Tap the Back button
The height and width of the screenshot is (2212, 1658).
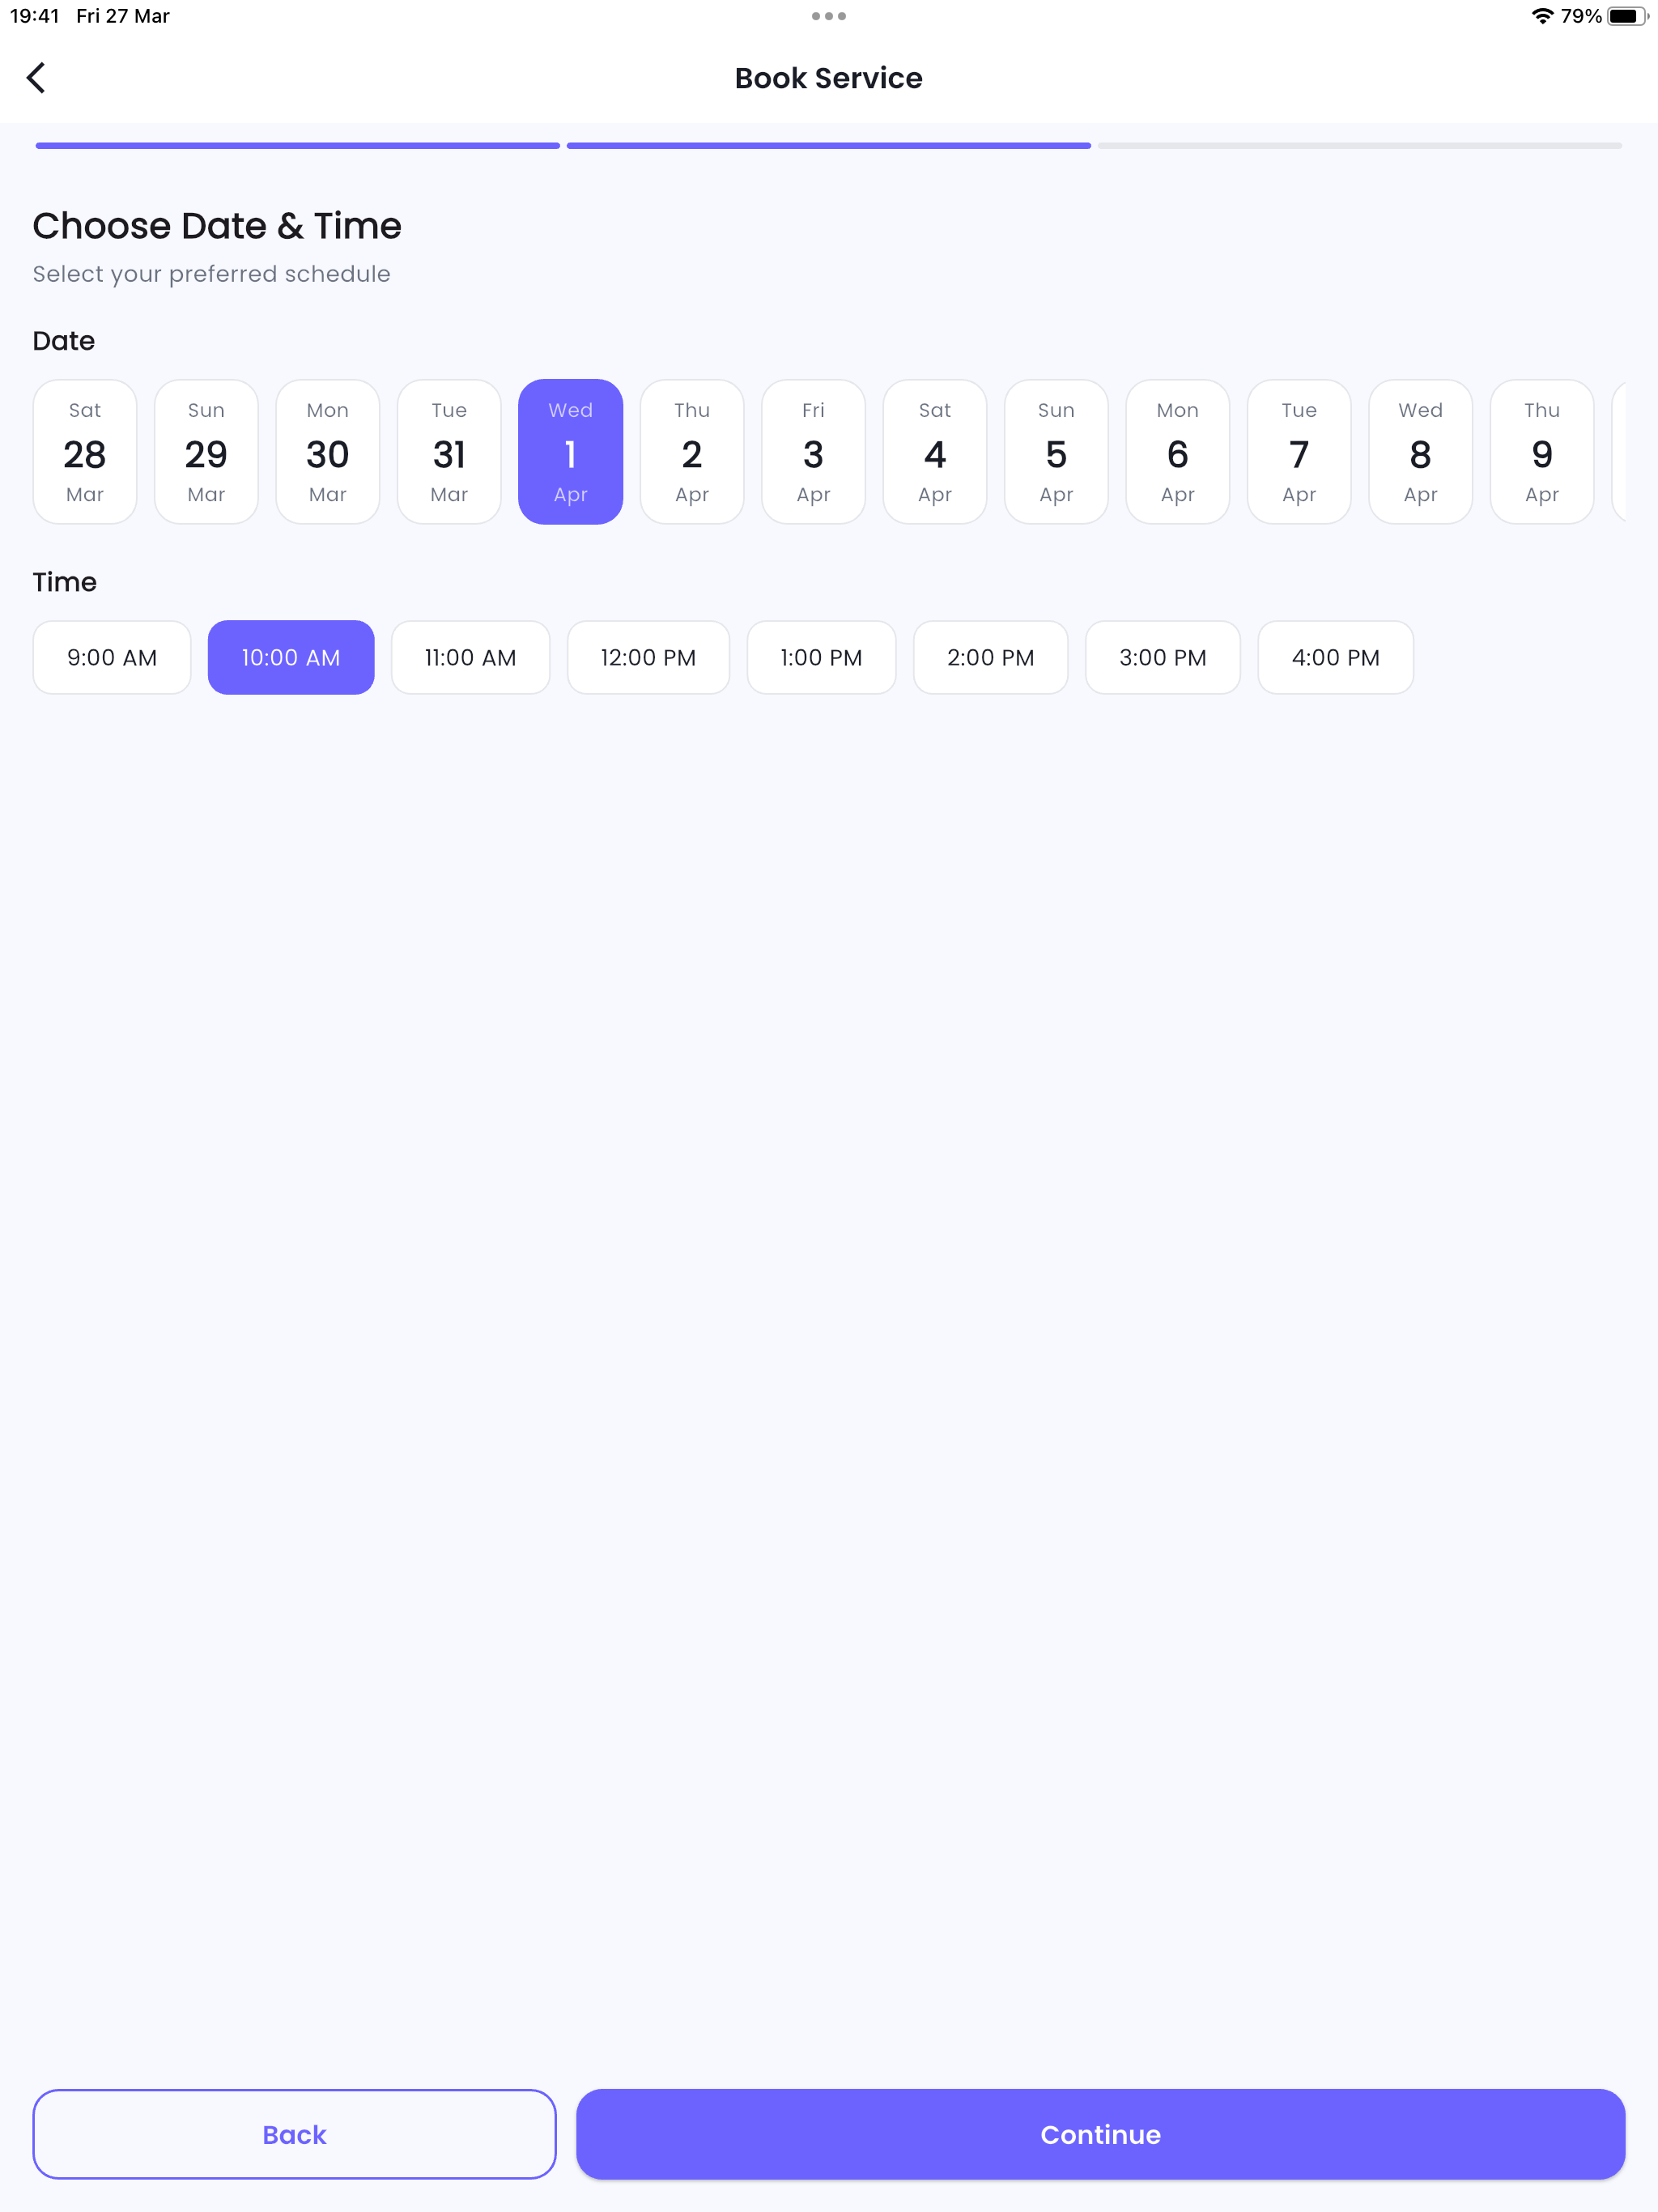click(x=294, y=2134)
